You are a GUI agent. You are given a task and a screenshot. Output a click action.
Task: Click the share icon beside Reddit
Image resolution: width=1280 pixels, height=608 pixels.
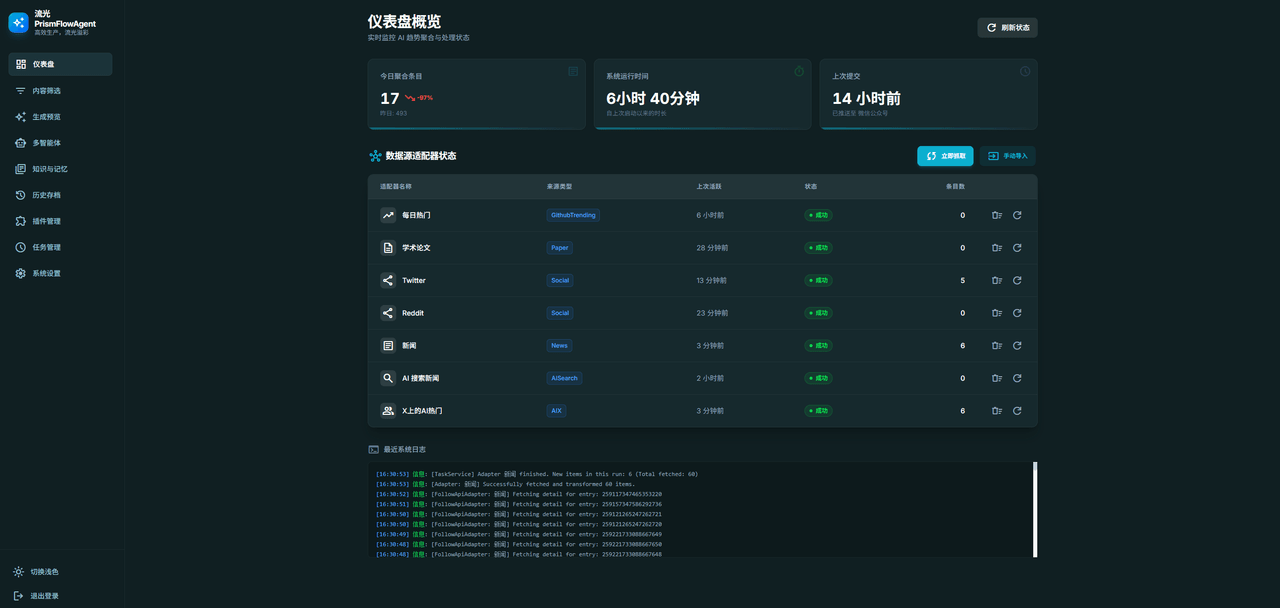tap(388, 313)
